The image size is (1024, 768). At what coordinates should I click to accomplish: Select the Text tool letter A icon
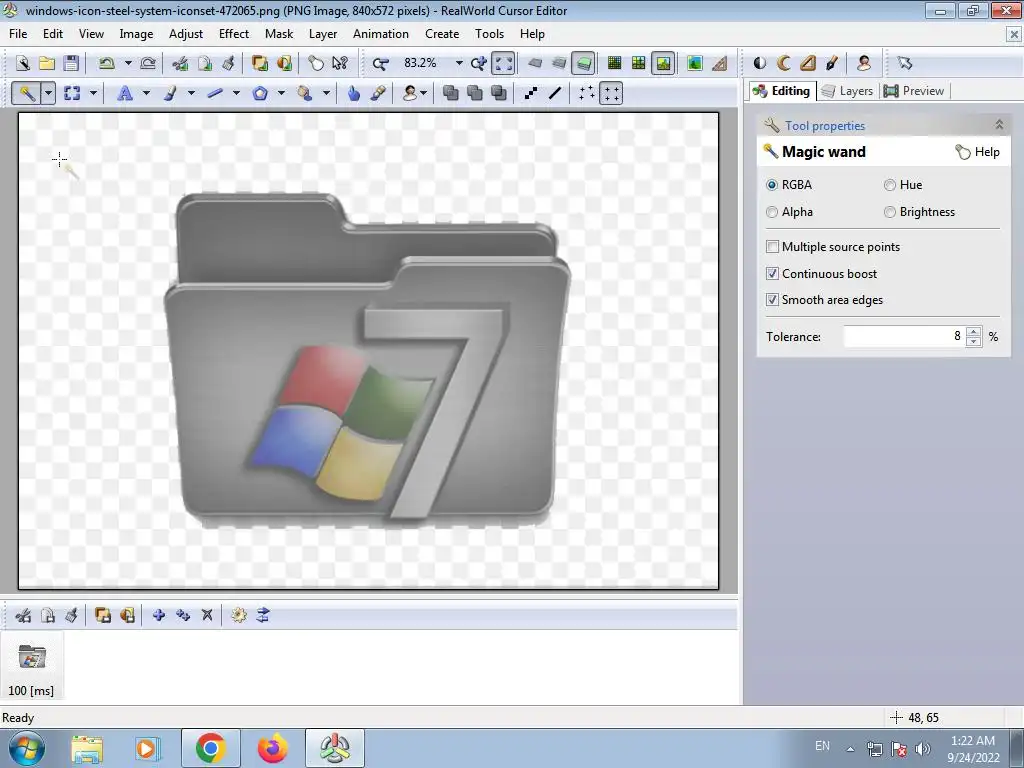click(x=124, y=93)
